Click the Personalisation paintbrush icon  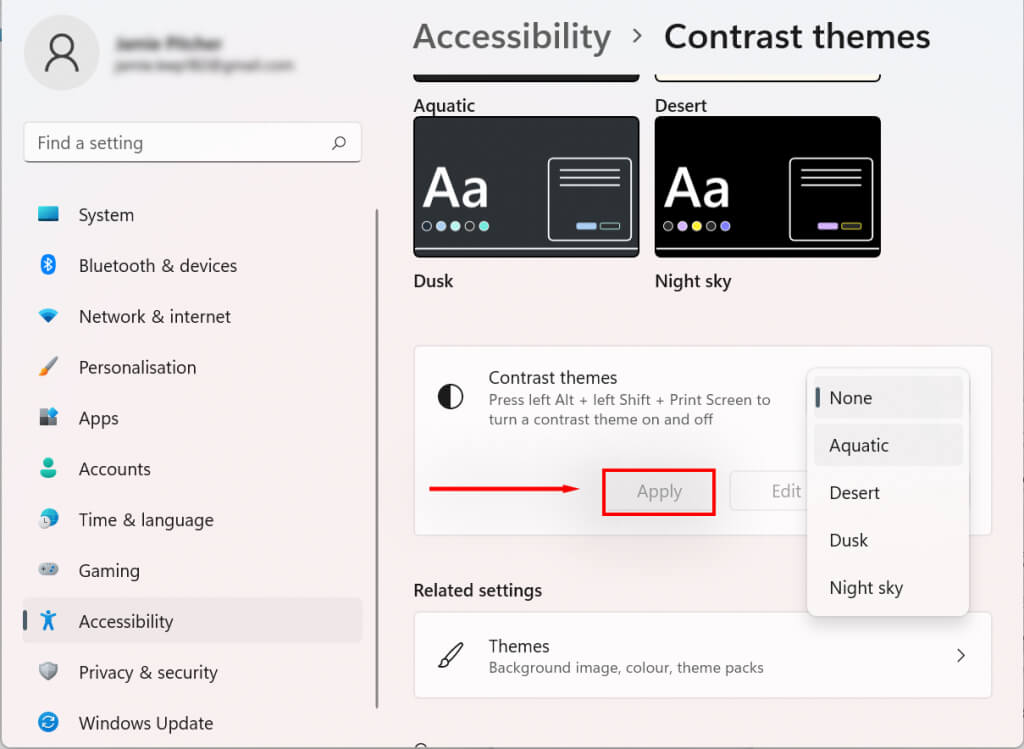48,367
